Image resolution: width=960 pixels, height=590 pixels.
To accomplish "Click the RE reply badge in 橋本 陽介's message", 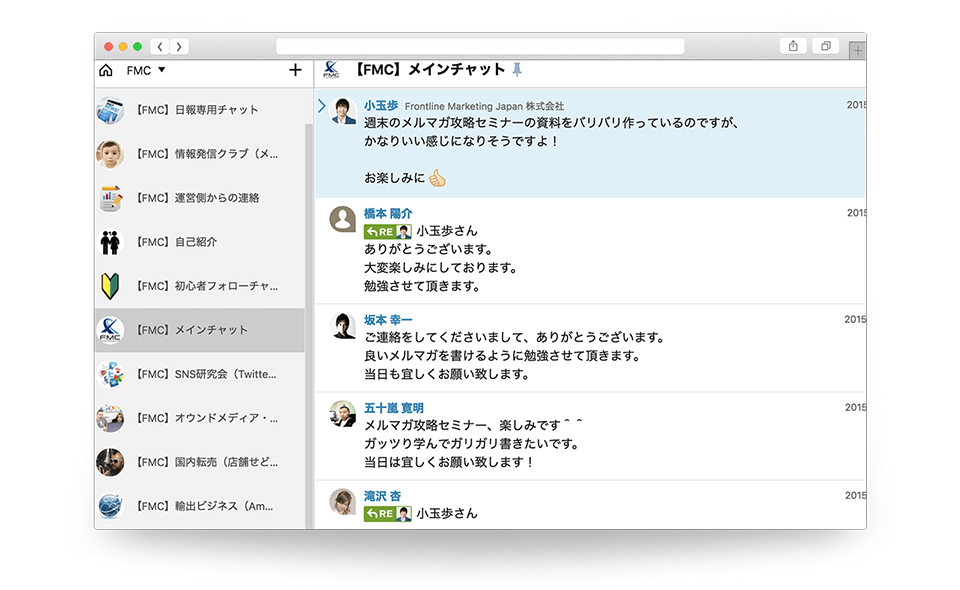I will click(x=379, y=231).
